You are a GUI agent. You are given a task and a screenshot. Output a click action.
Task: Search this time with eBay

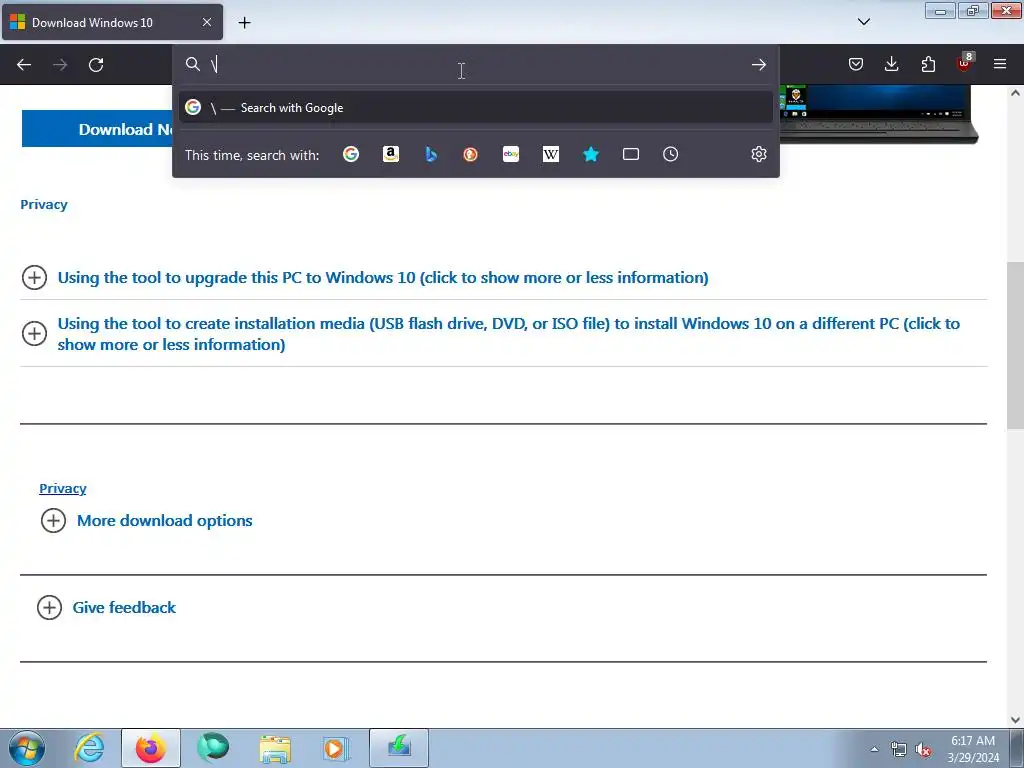click(511, 155)
